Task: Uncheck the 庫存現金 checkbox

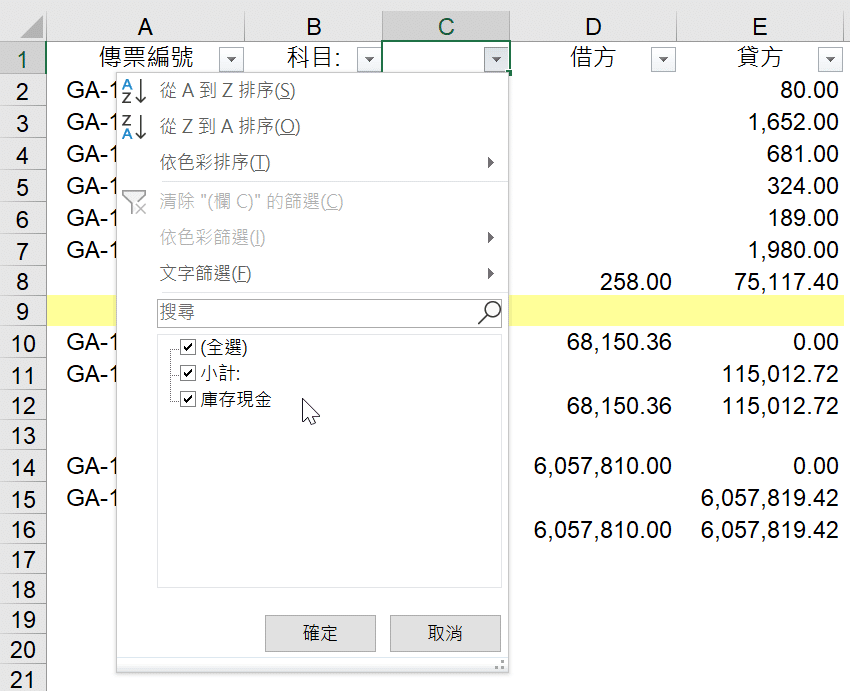Action: [188, 399]
